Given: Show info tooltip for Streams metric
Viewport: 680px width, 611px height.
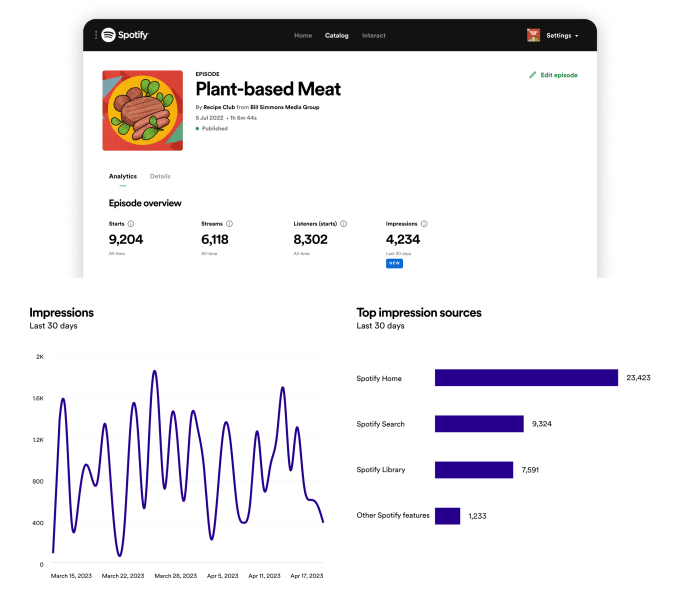Looking at the screenshot, I should (228, 224).
